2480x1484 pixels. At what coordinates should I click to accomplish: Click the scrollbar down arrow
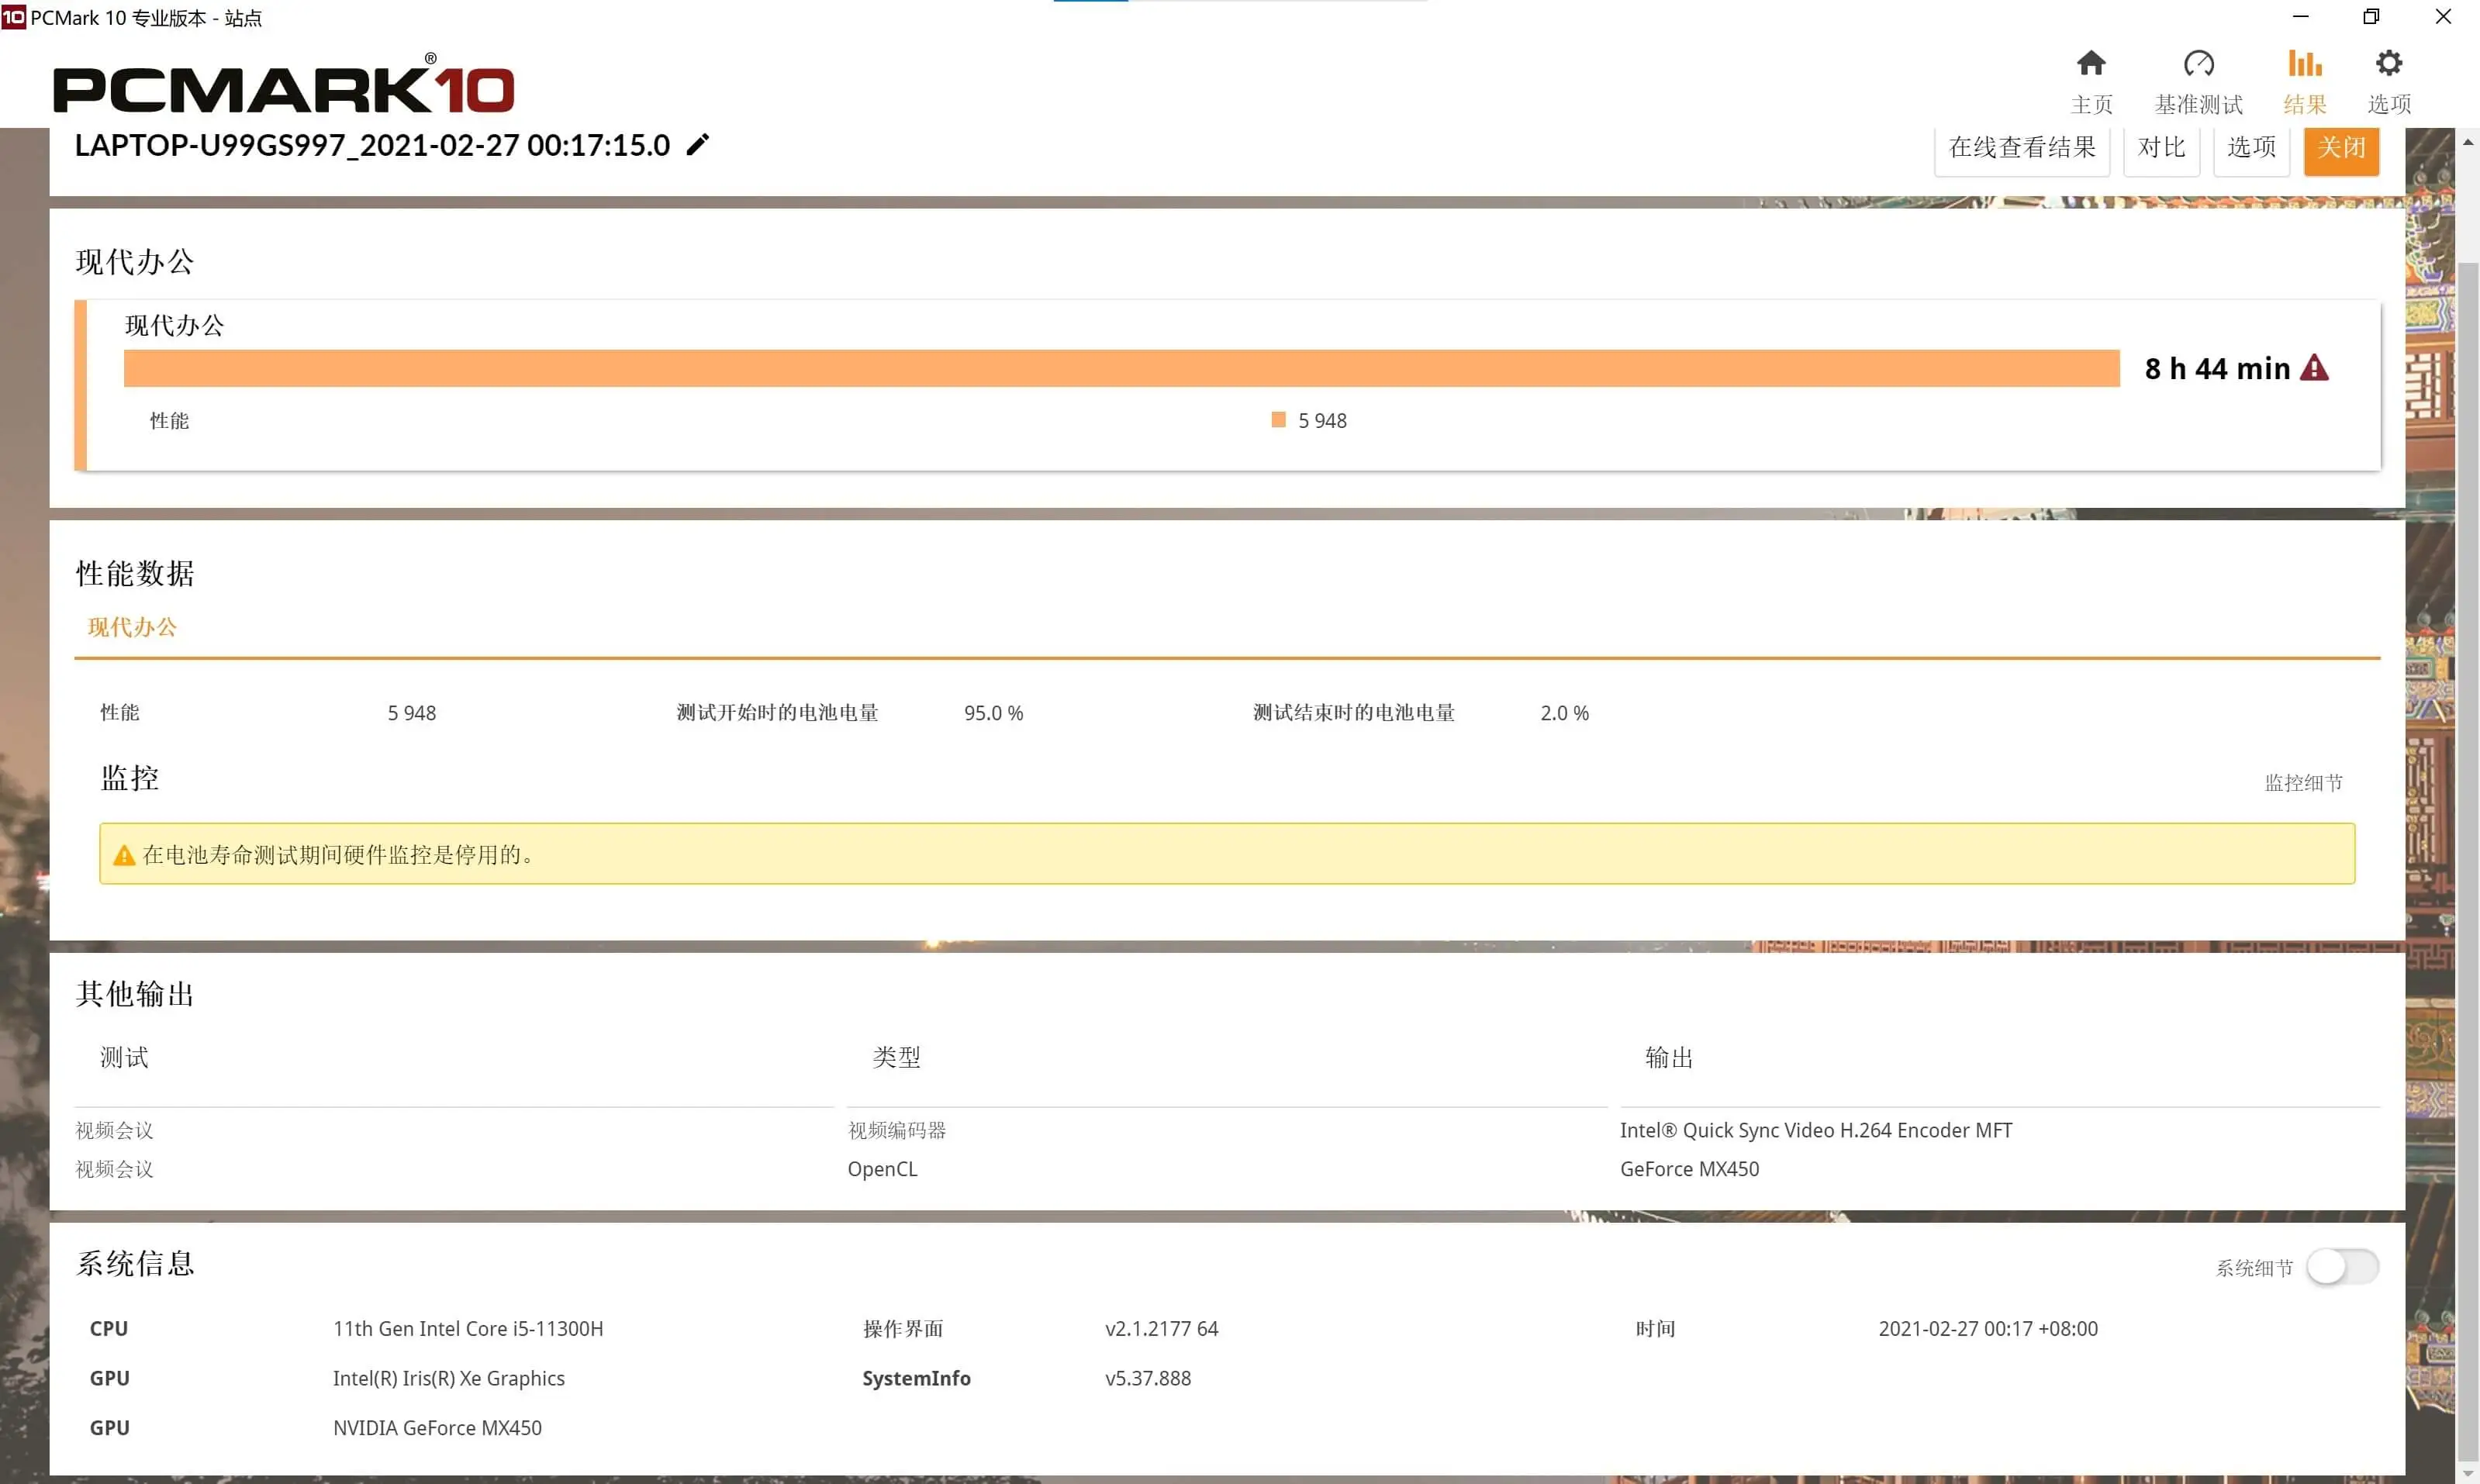[x=2467, y=1474]
